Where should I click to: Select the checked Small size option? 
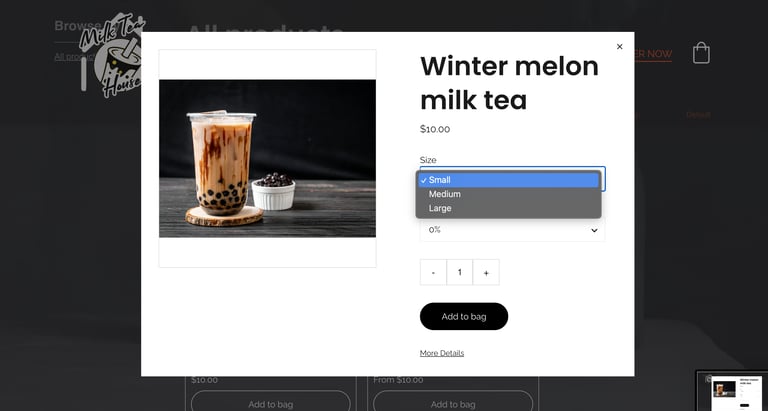pyautogui.click(x=508, y=180)
